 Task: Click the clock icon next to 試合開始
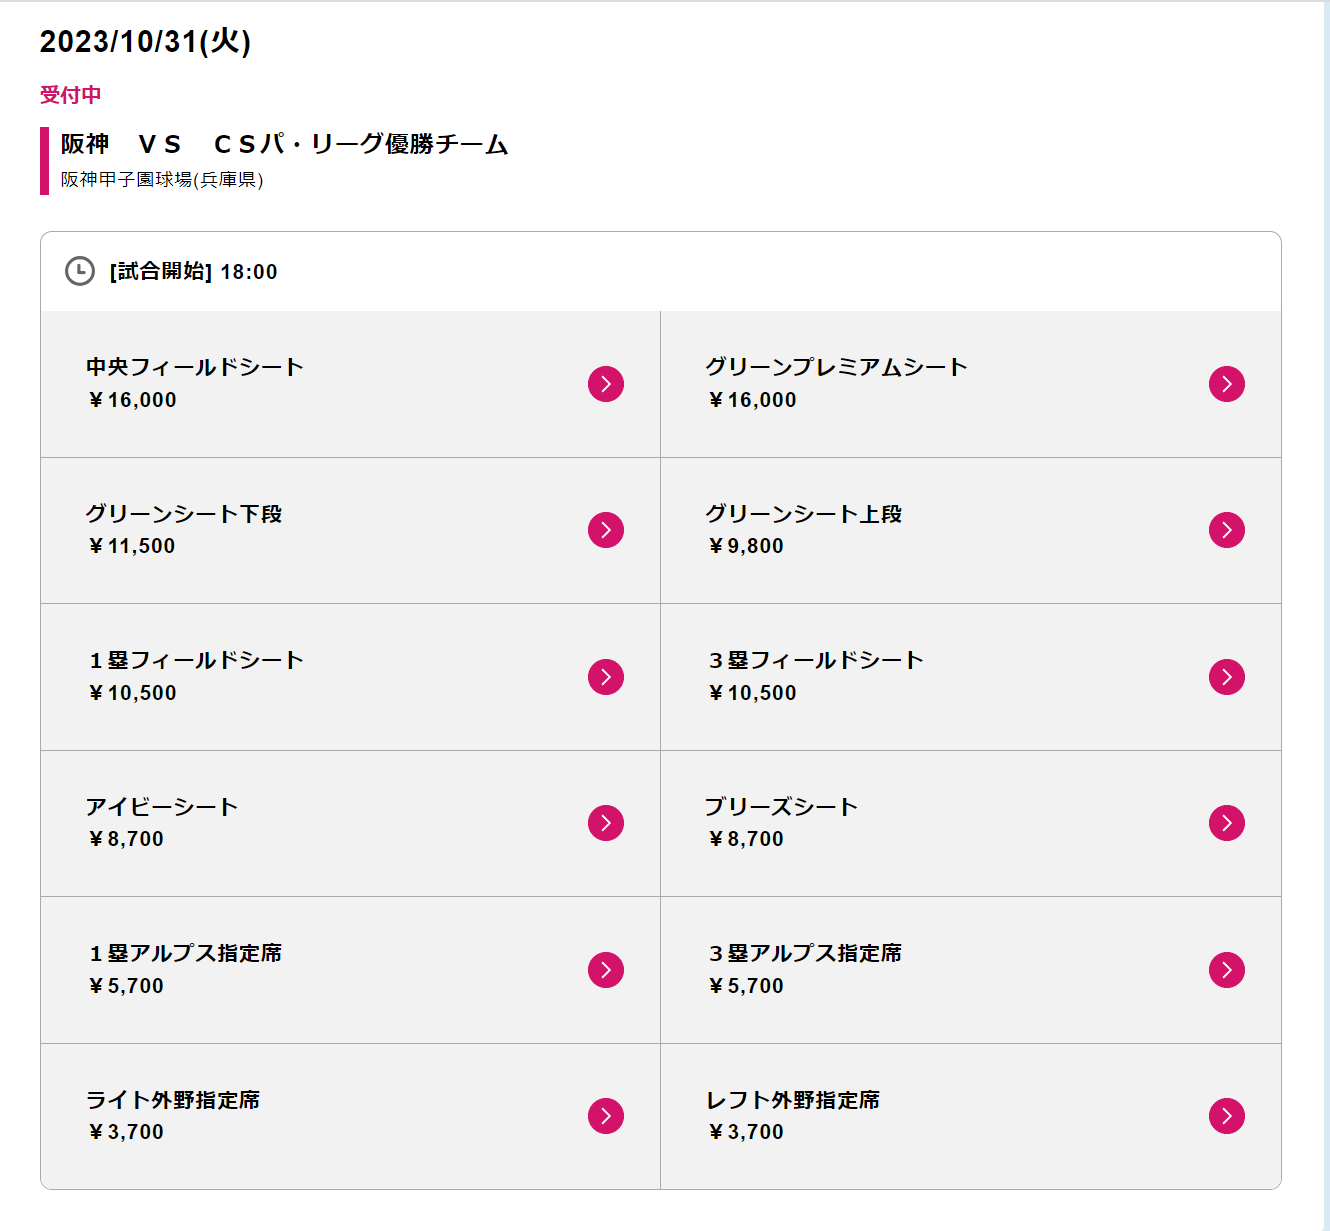pyautogui.click(x=80, y=271)
